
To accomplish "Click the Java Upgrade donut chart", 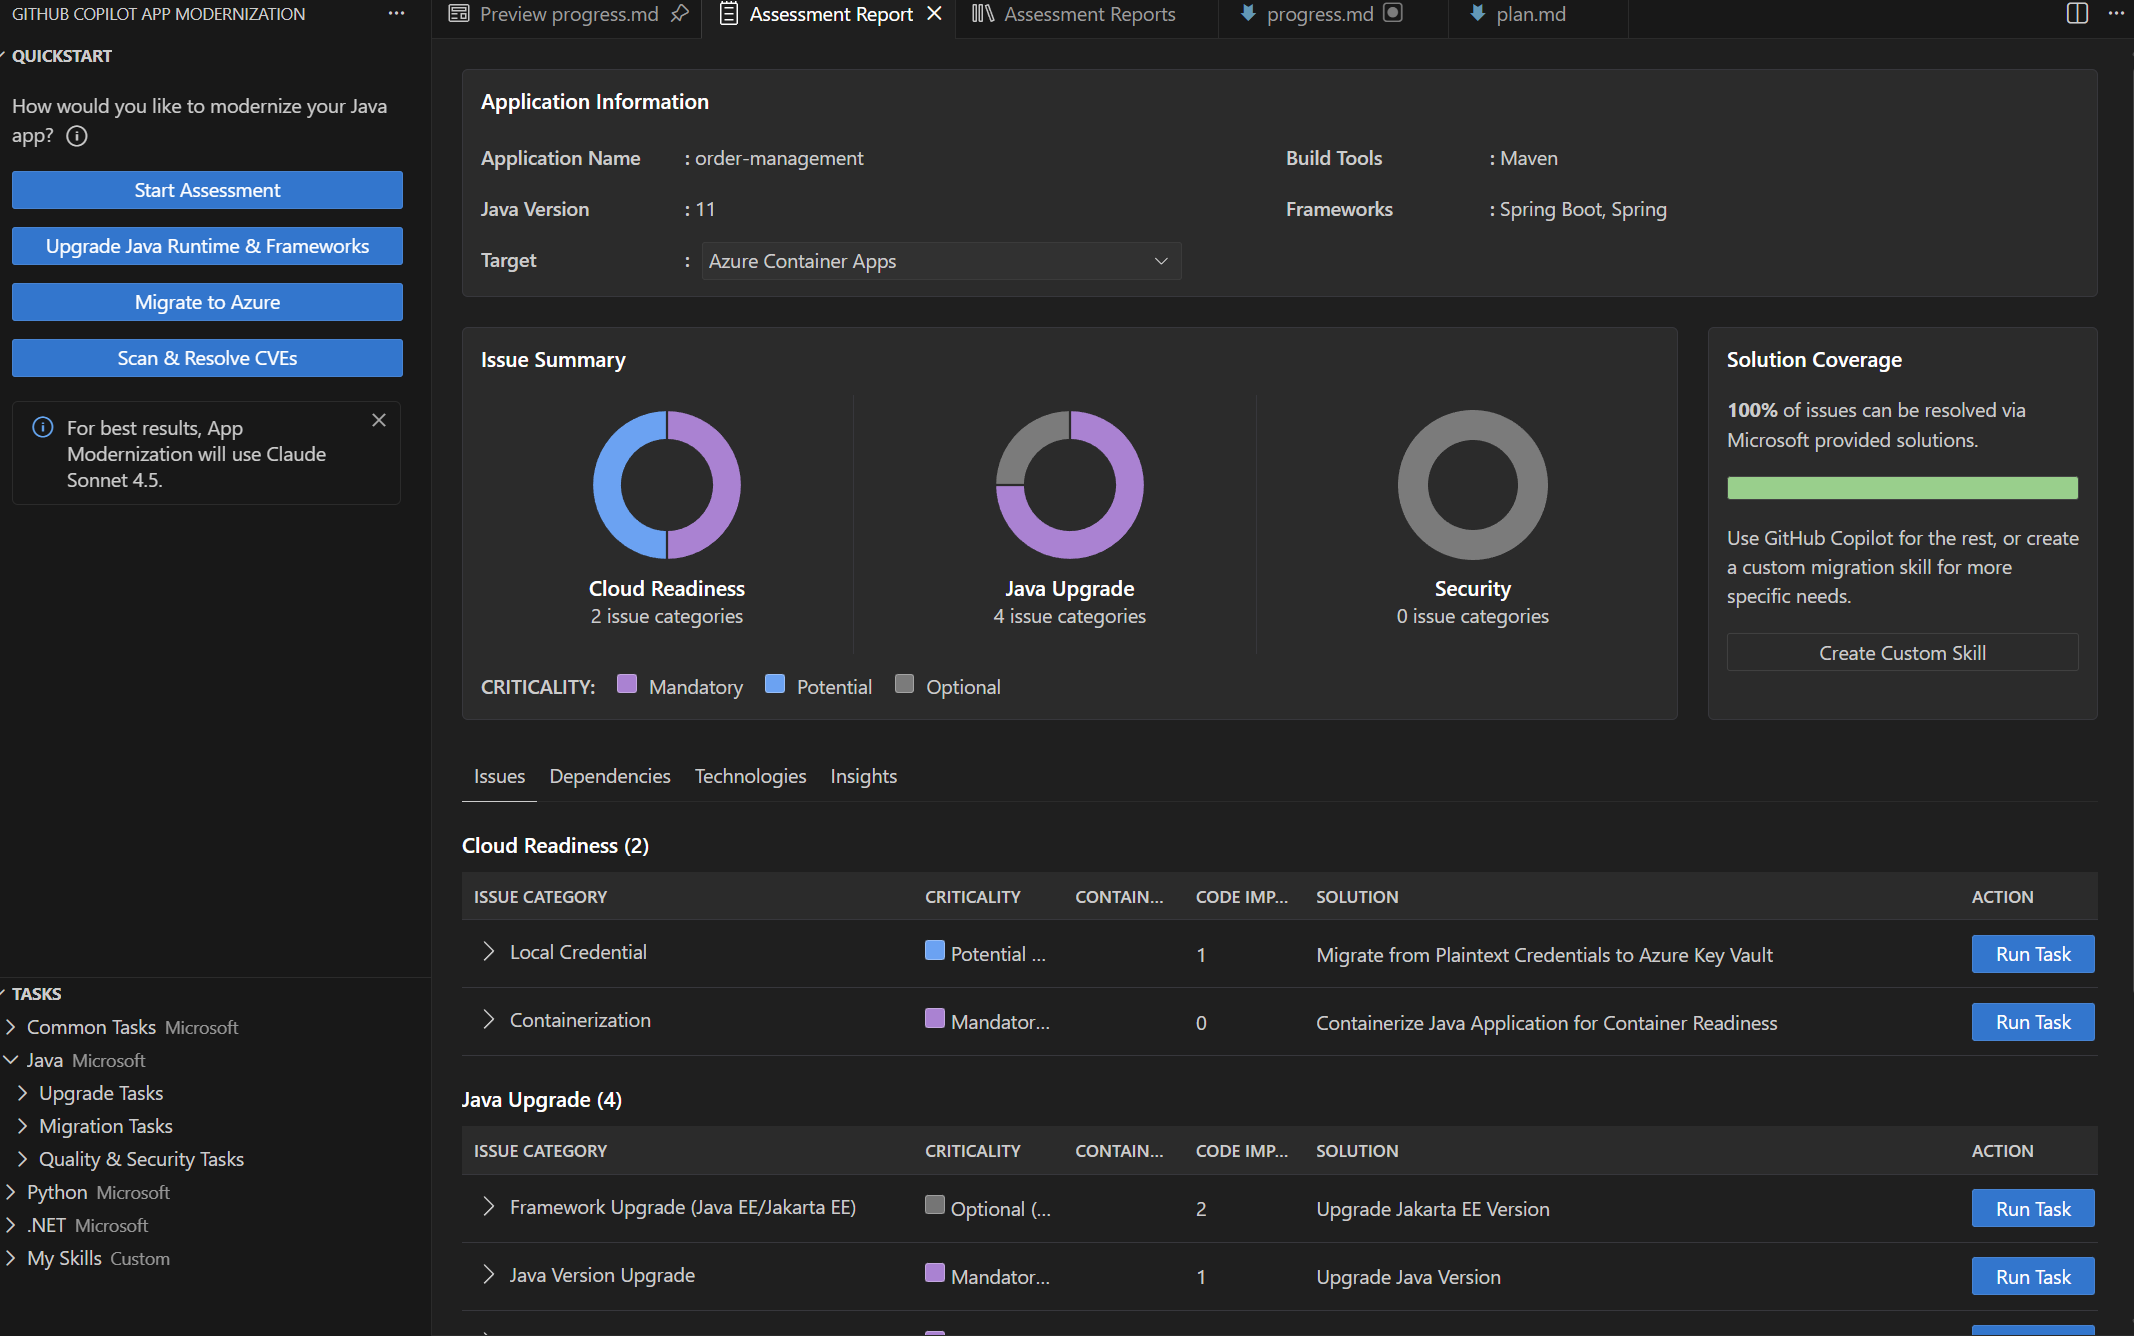I will pyautogui.click(x=1069, y=485).
